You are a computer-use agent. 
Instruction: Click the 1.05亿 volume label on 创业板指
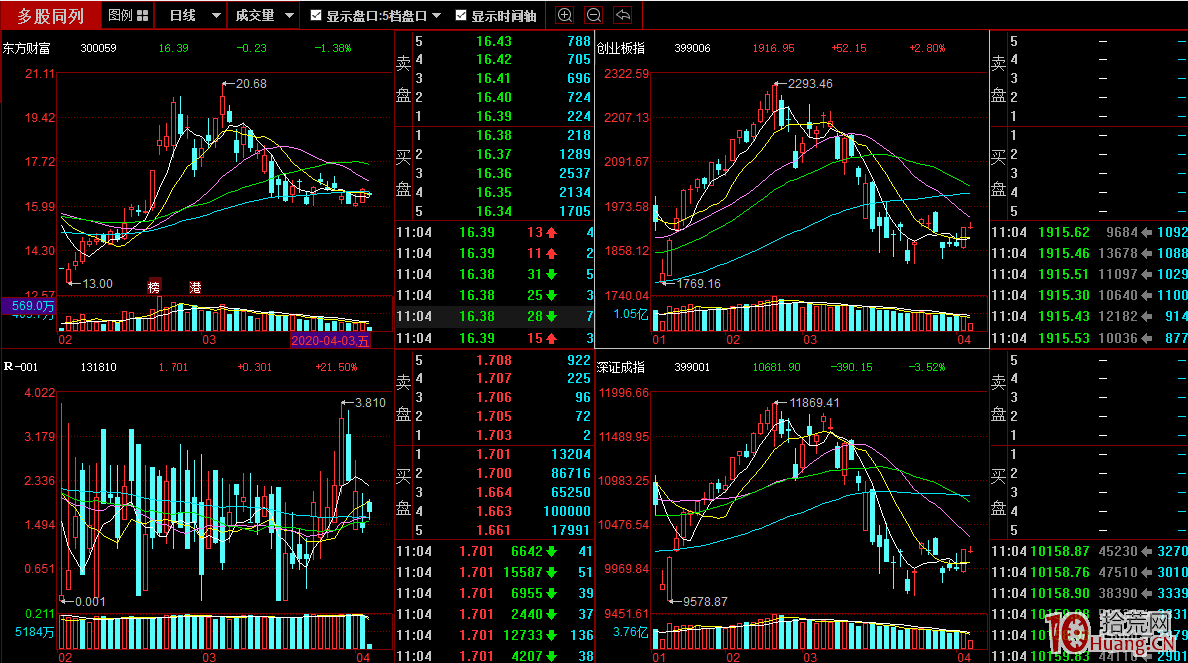point(630,314)
